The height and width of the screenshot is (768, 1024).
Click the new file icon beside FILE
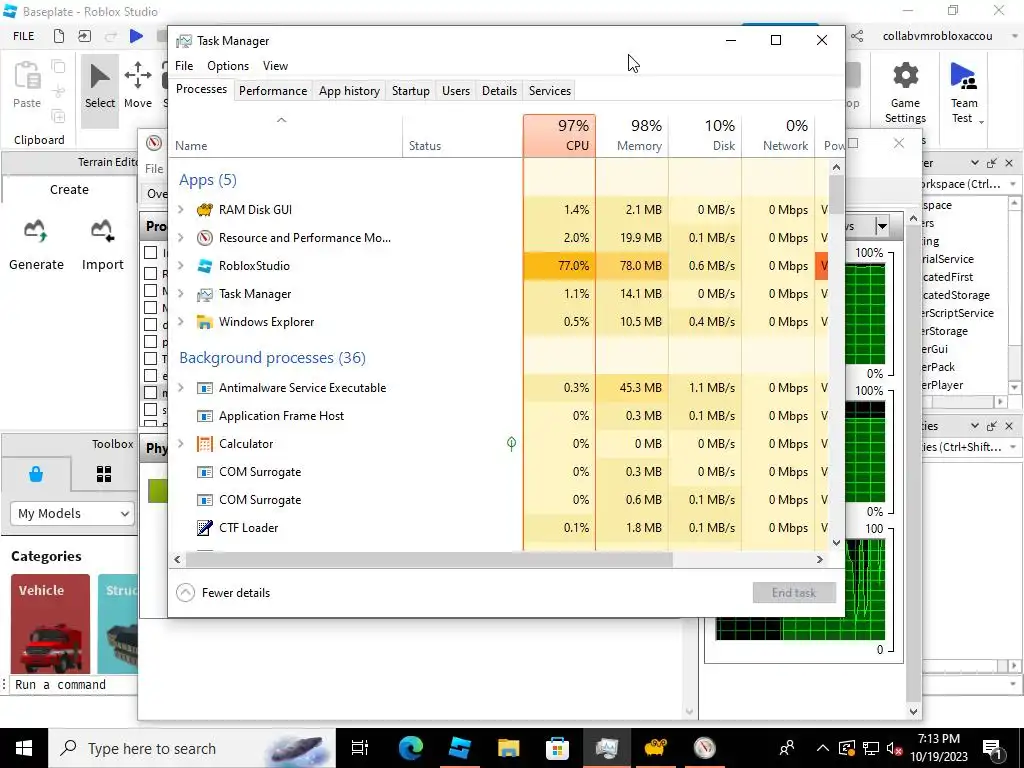tap(59, 36)
